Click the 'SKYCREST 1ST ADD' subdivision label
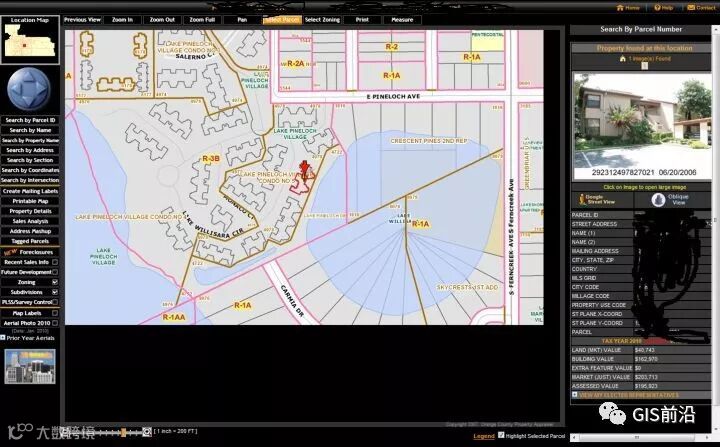The width and height of the screenshot is (720, 447). (467, 287)
